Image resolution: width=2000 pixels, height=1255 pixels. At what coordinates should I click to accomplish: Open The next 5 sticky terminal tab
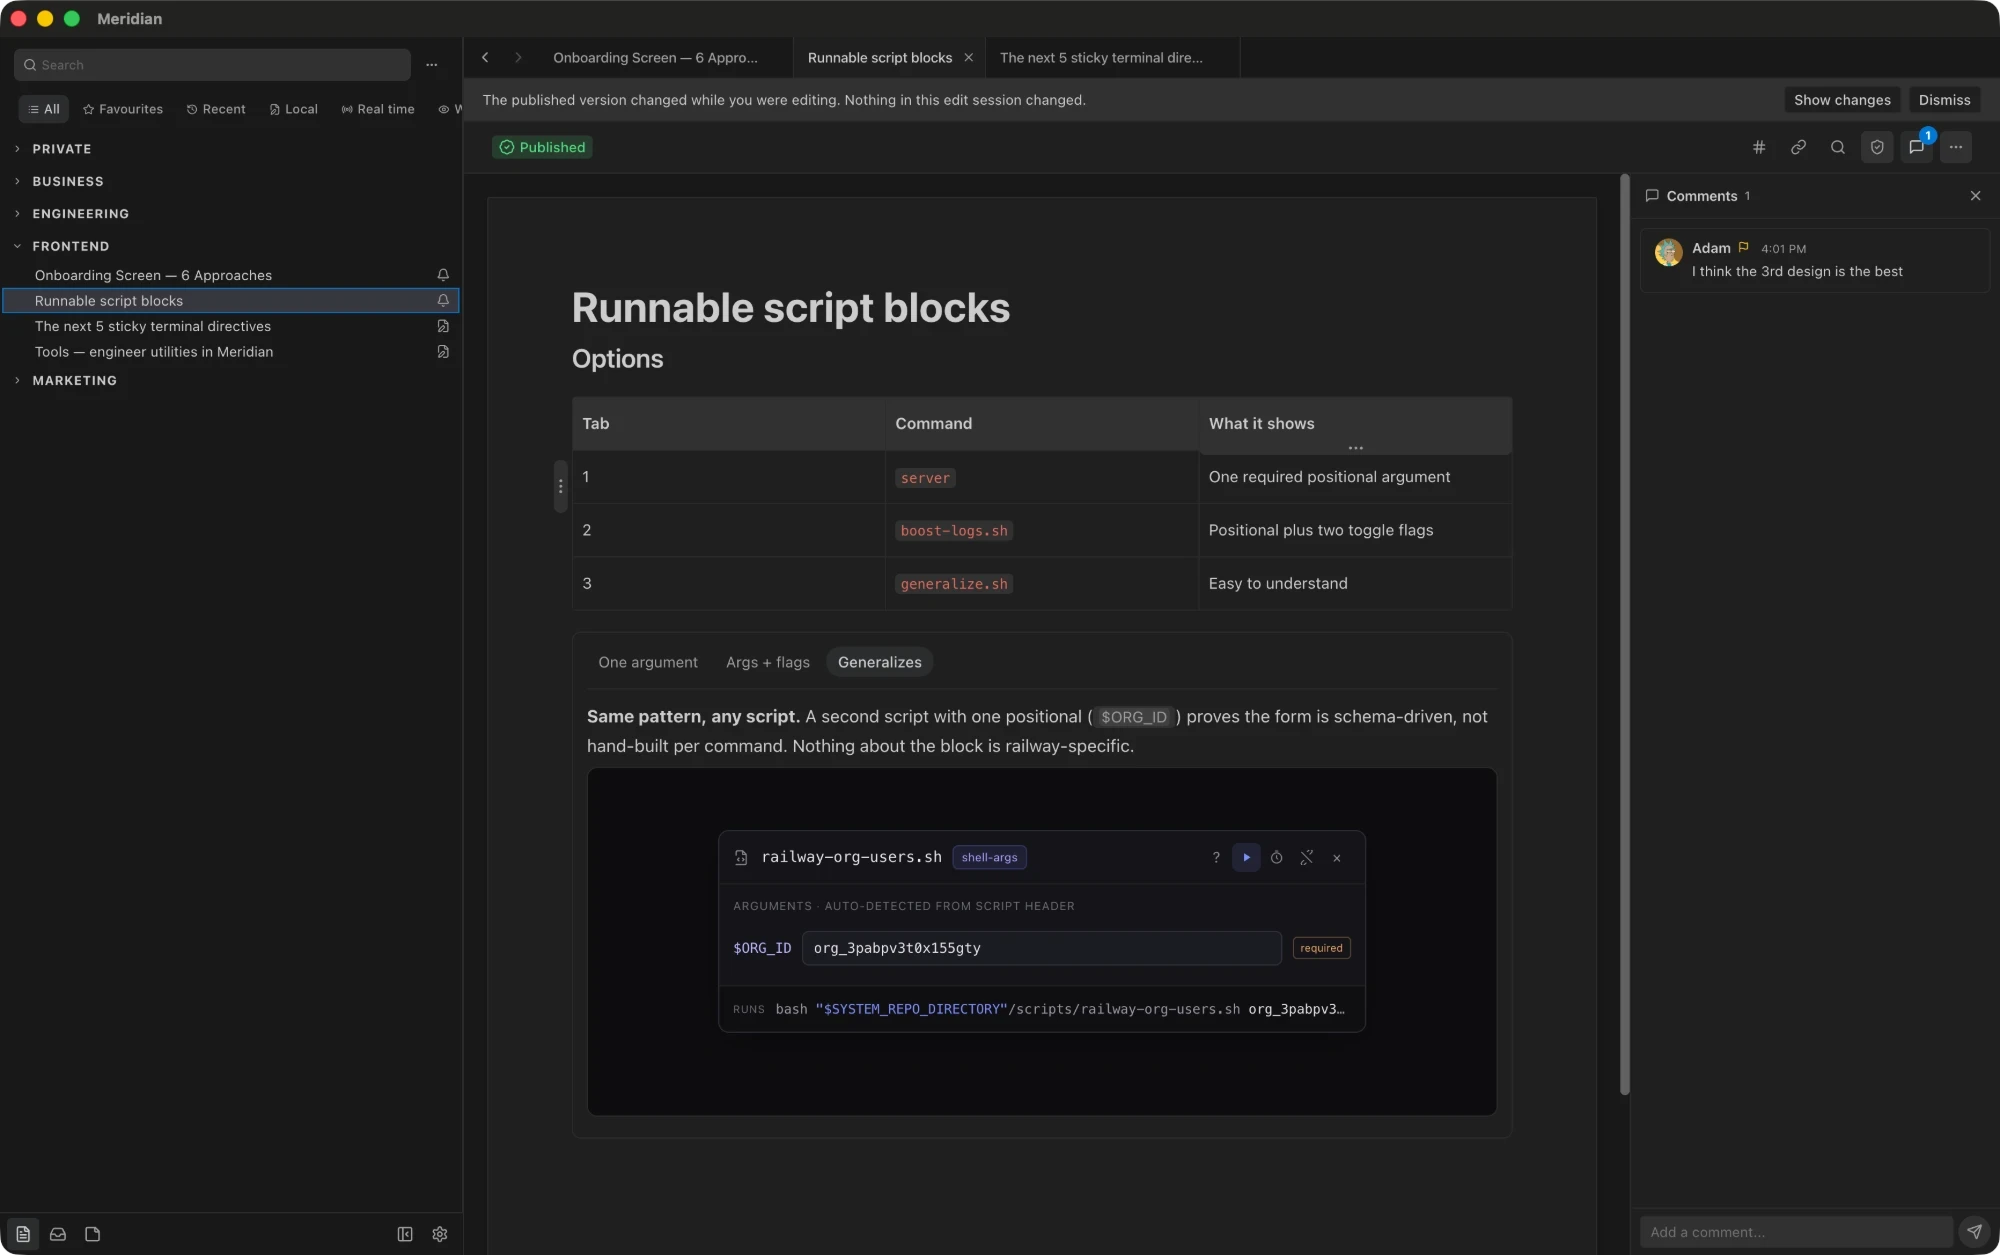pyautogui.click(x=1110, y=58)
